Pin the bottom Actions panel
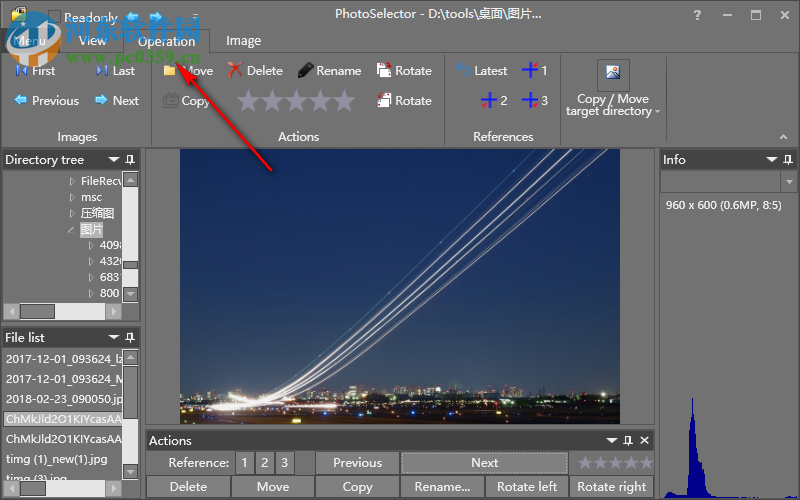Screen dimensions: 800x500 coord(628,440)
